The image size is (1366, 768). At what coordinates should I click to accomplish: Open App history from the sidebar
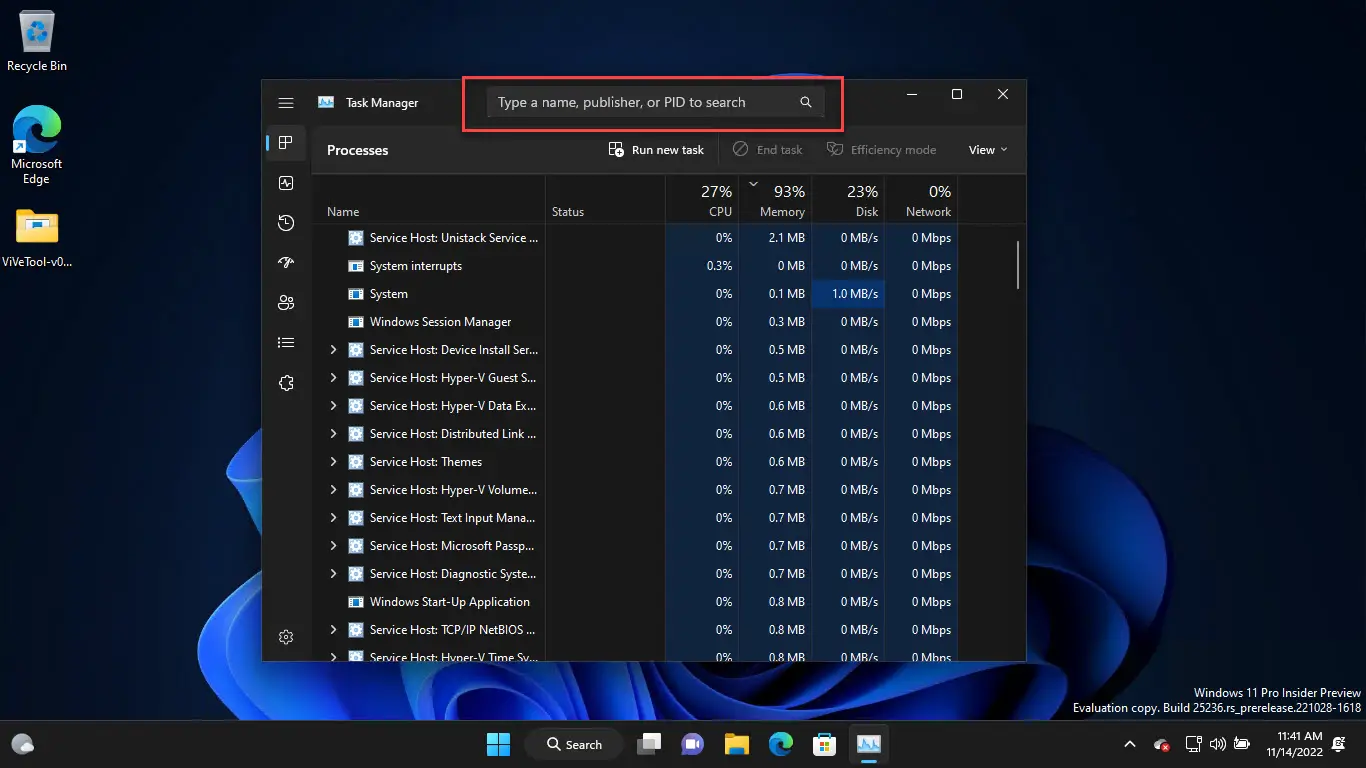tap(286, 223)
